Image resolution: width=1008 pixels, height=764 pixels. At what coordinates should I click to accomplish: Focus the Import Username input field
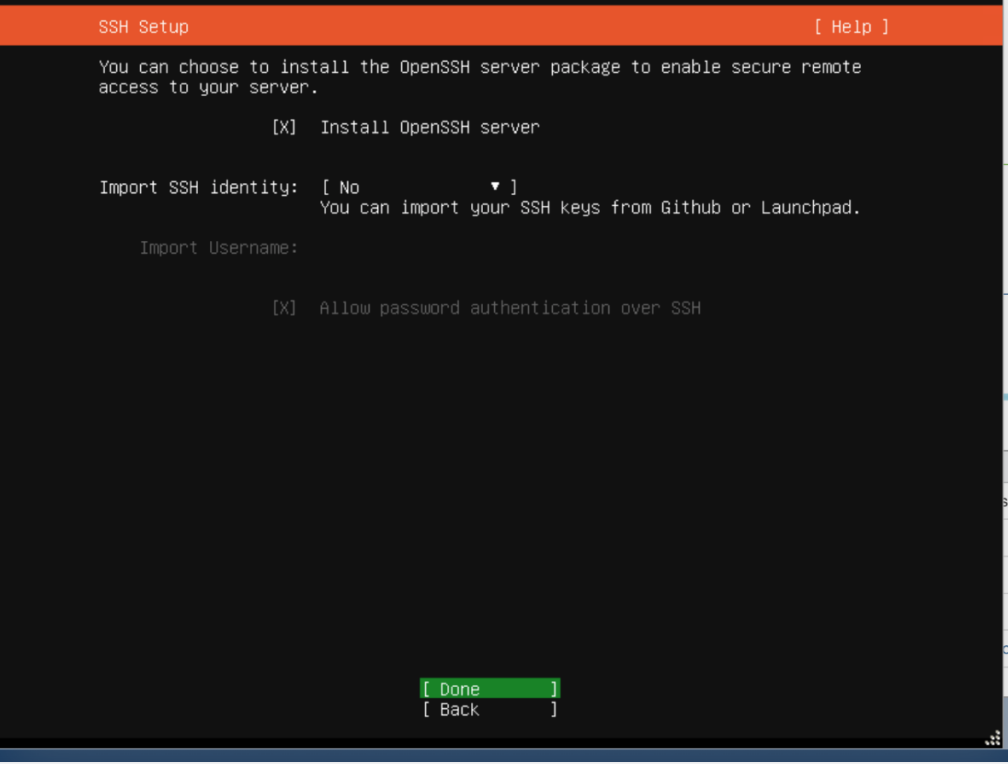pyautogui.click(x=500, y=248)
